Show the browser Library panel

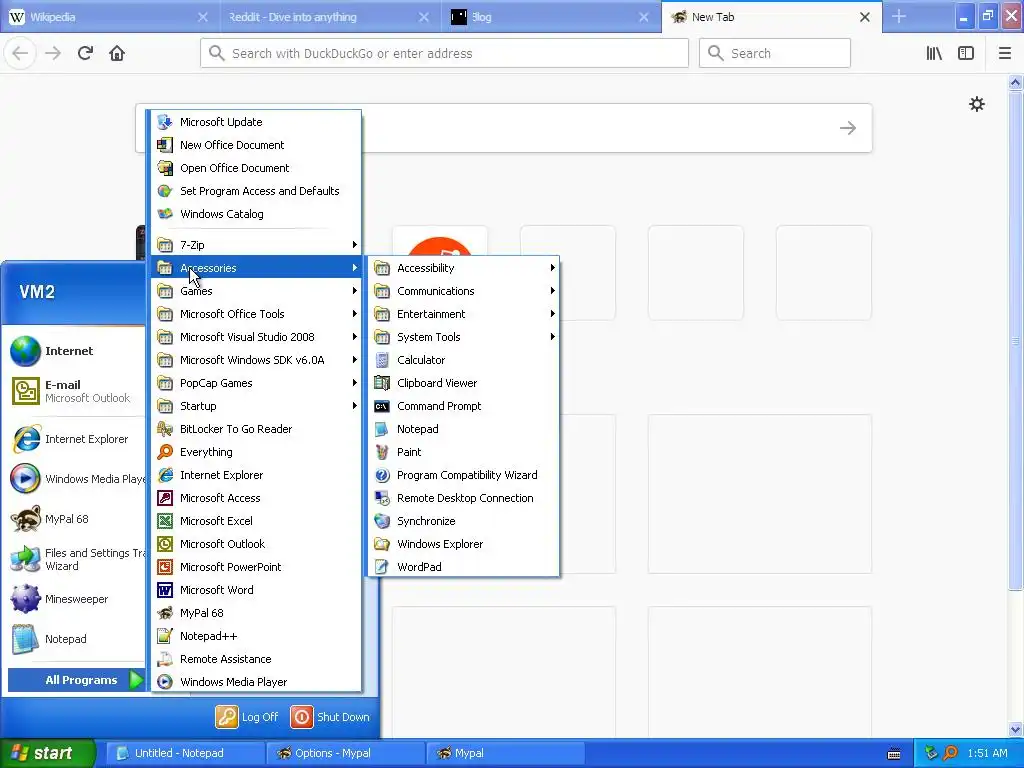[x=934, y=54]
